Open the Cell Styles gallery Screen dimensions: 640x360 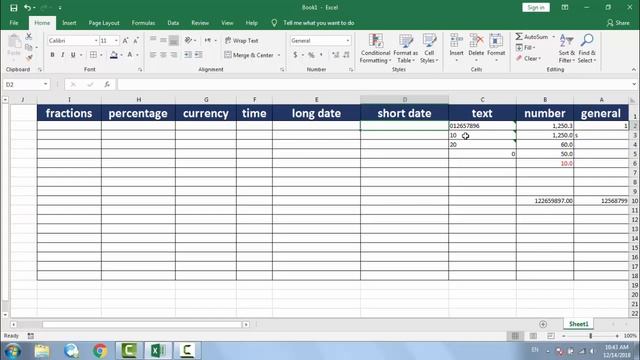click(429, 48)
